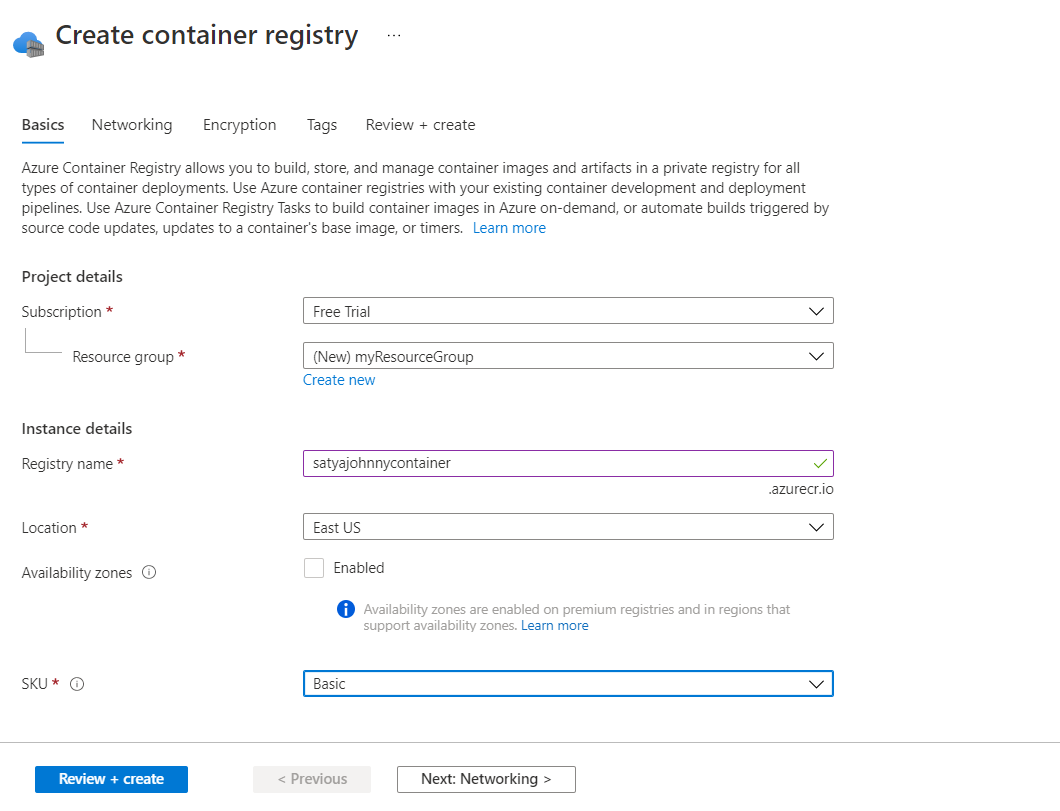Click the blue availability zones notice icon
Viewport: 1060px width, 811px height.
point(346,609)
